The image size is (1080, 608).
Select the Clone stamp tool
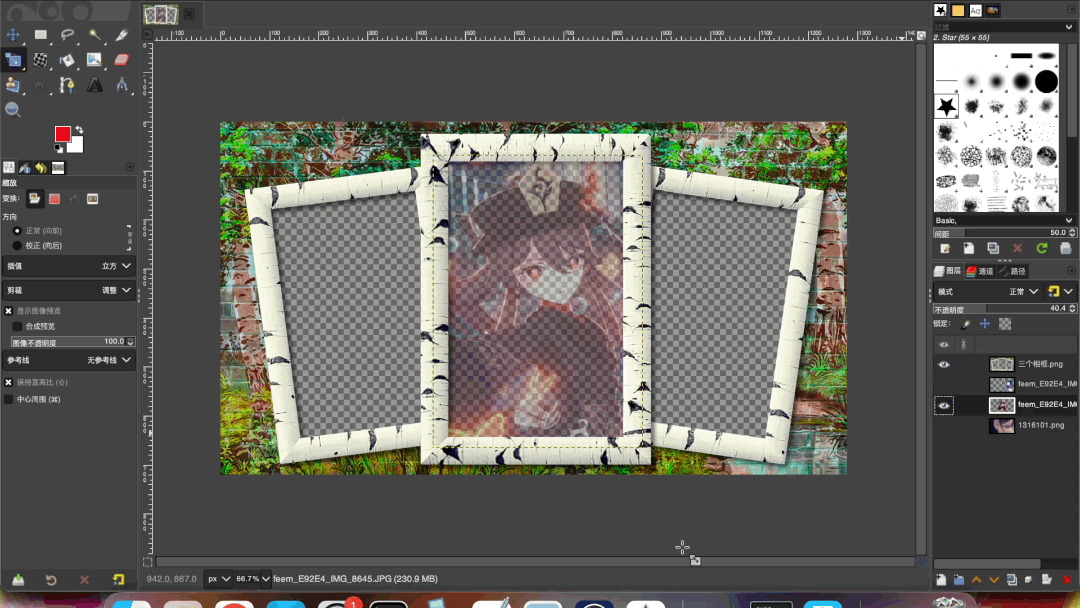[x=13, y=85]
